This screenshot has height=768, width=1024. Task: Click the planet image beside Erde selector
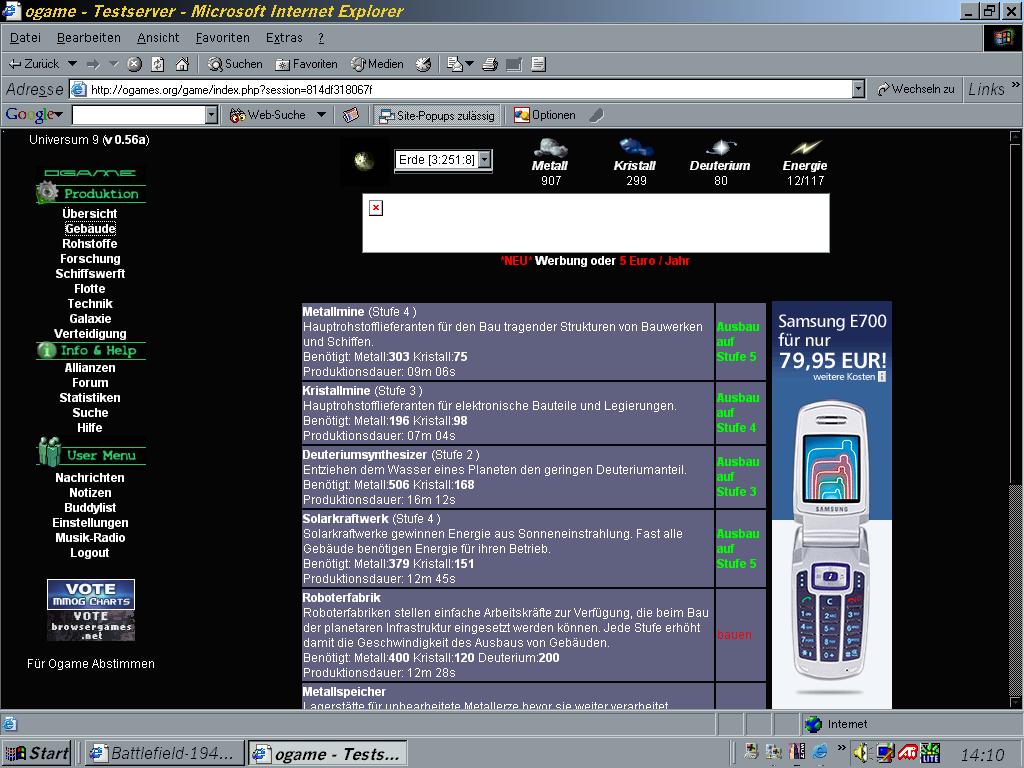click(364, 160)
